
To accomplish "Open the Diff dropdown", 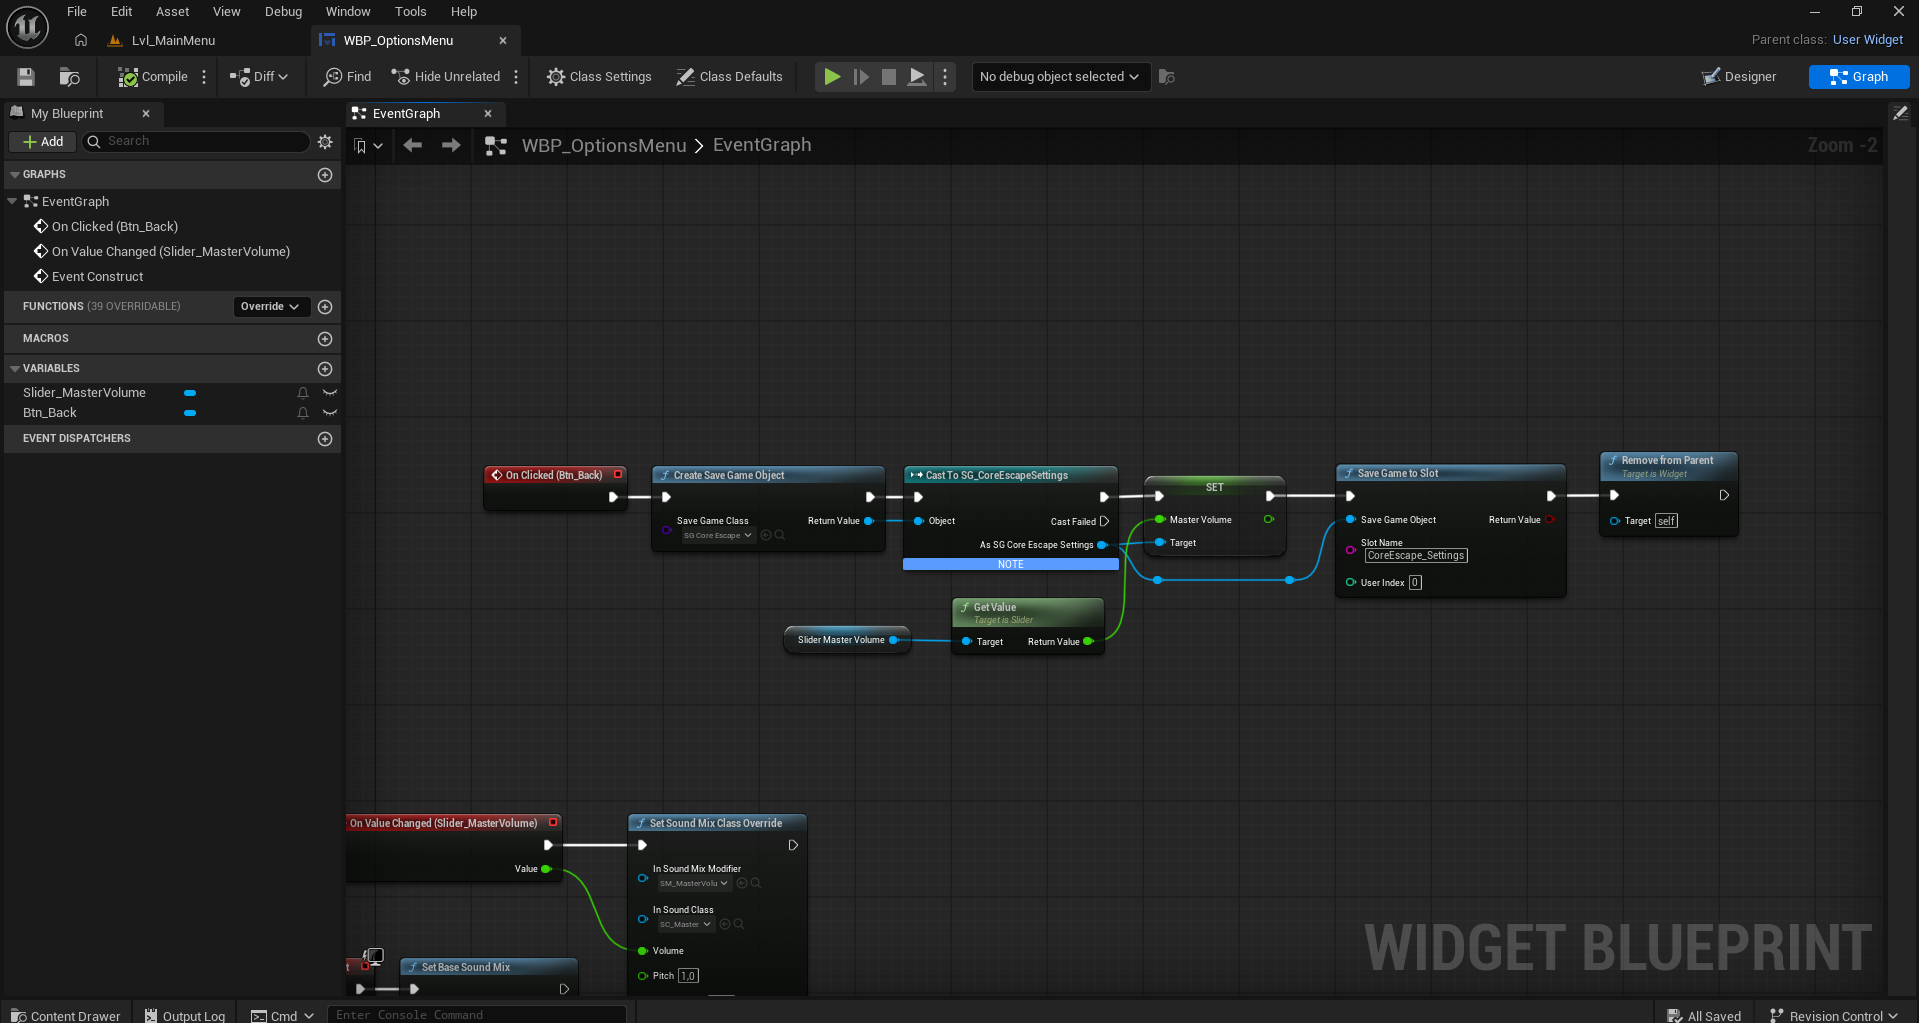I will click(x=259, y=77).
